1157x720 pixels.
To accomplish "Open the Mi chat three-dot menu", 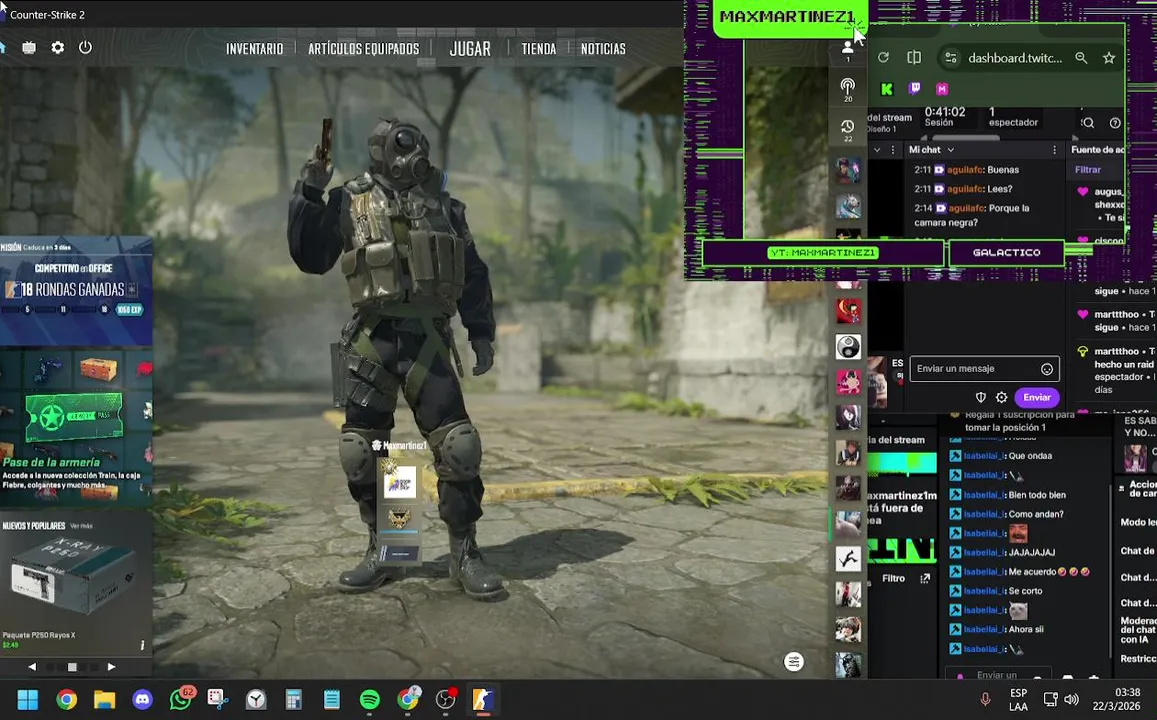I will [x=1054, y=150].
